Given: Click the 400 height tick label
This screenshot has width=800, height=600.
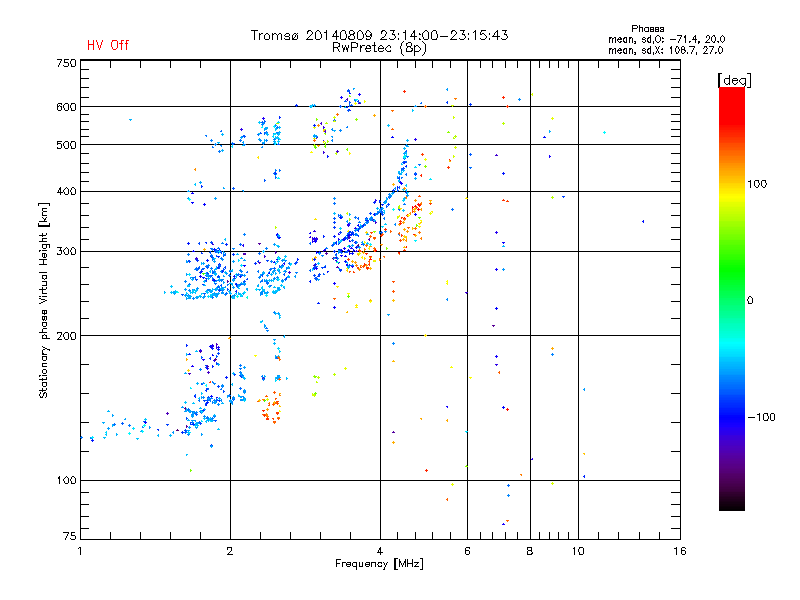Looking at the screenshot, I should point(66,191).
